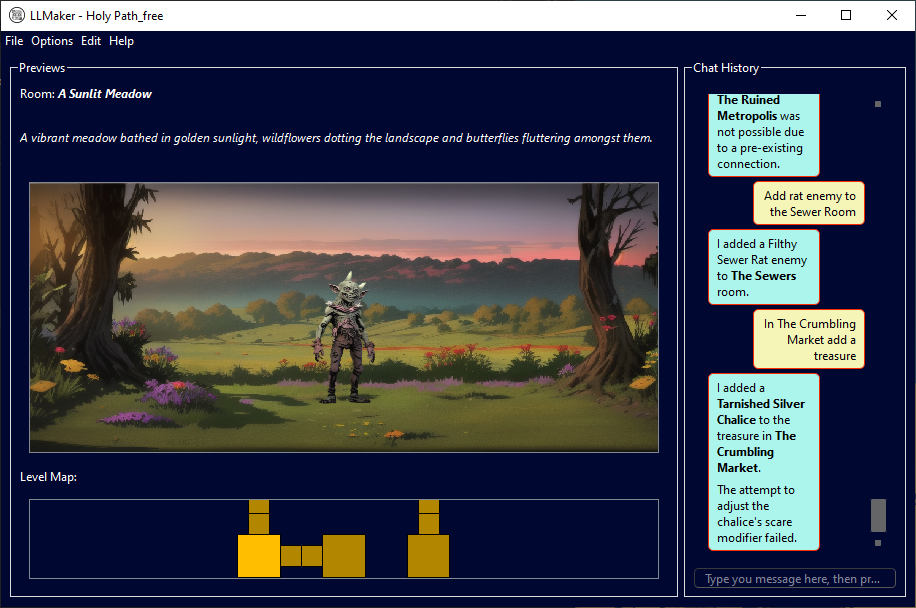Click the 'Add rat enemy' chat message
Image resolution: width=916 pixels, height=608 pixels.
tap(809, 204)
